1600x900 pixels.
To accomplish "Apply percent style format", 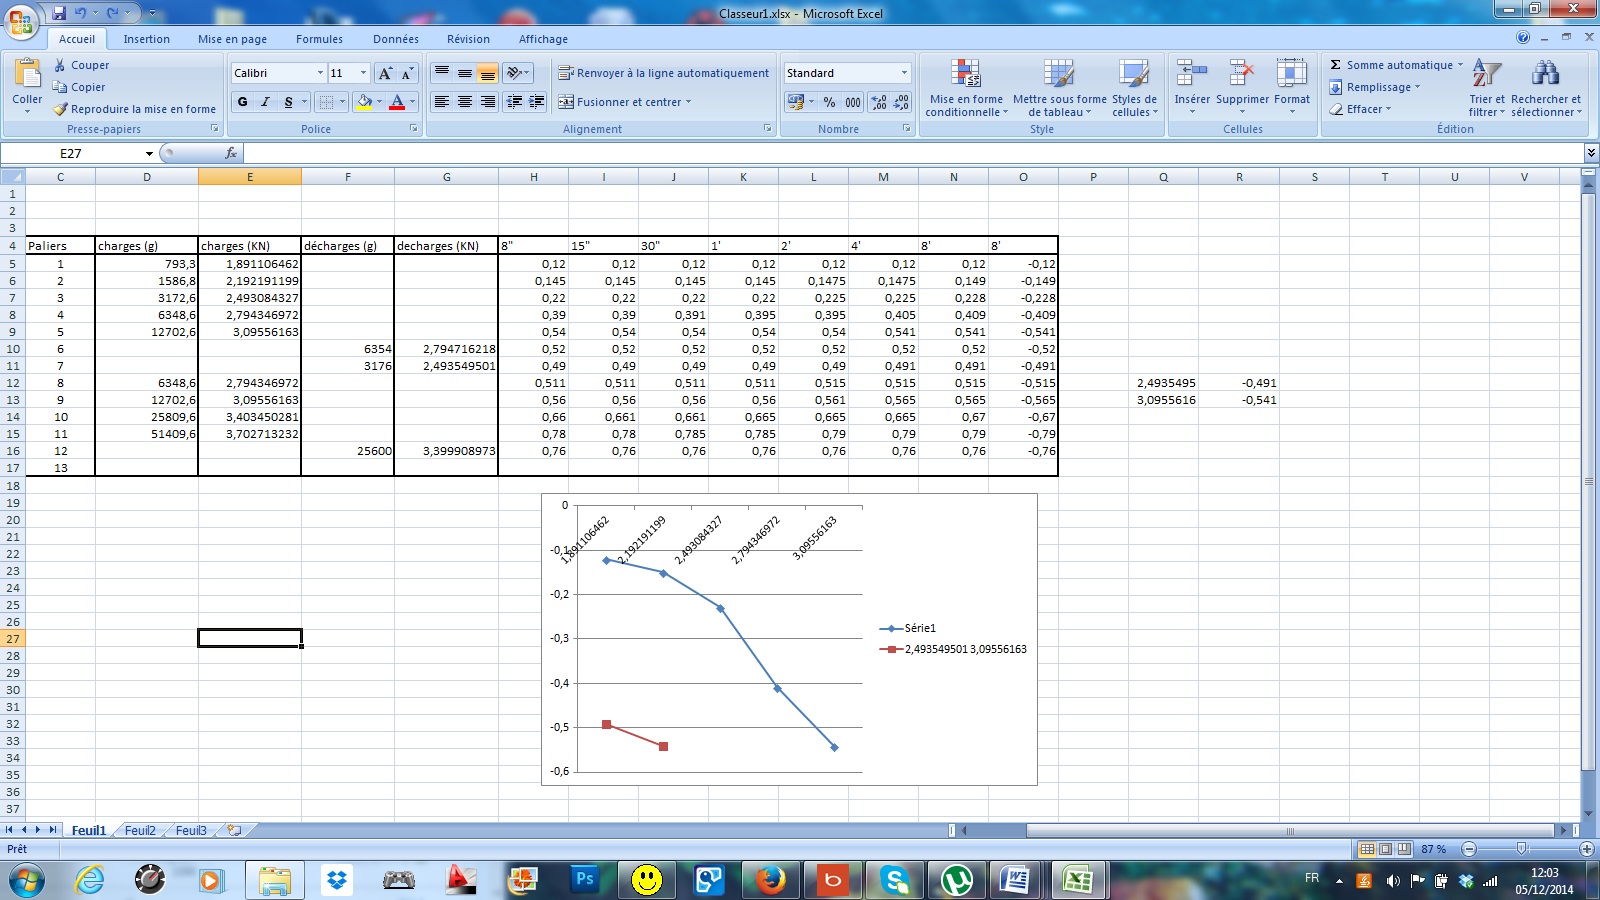I will [829, 102].
